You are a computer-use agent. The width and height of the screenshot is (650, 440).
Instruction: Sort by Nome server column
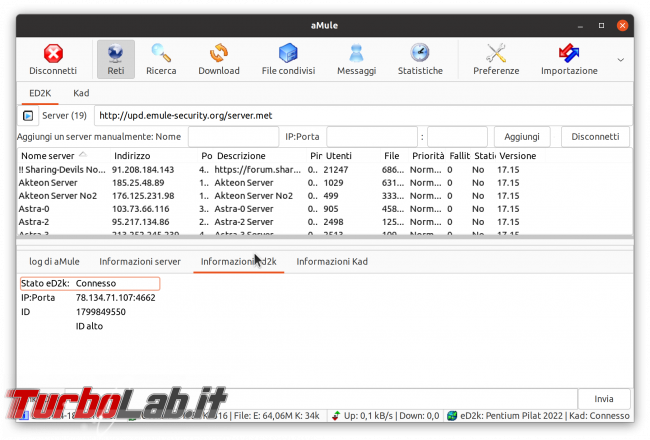[x=64, y=156]
